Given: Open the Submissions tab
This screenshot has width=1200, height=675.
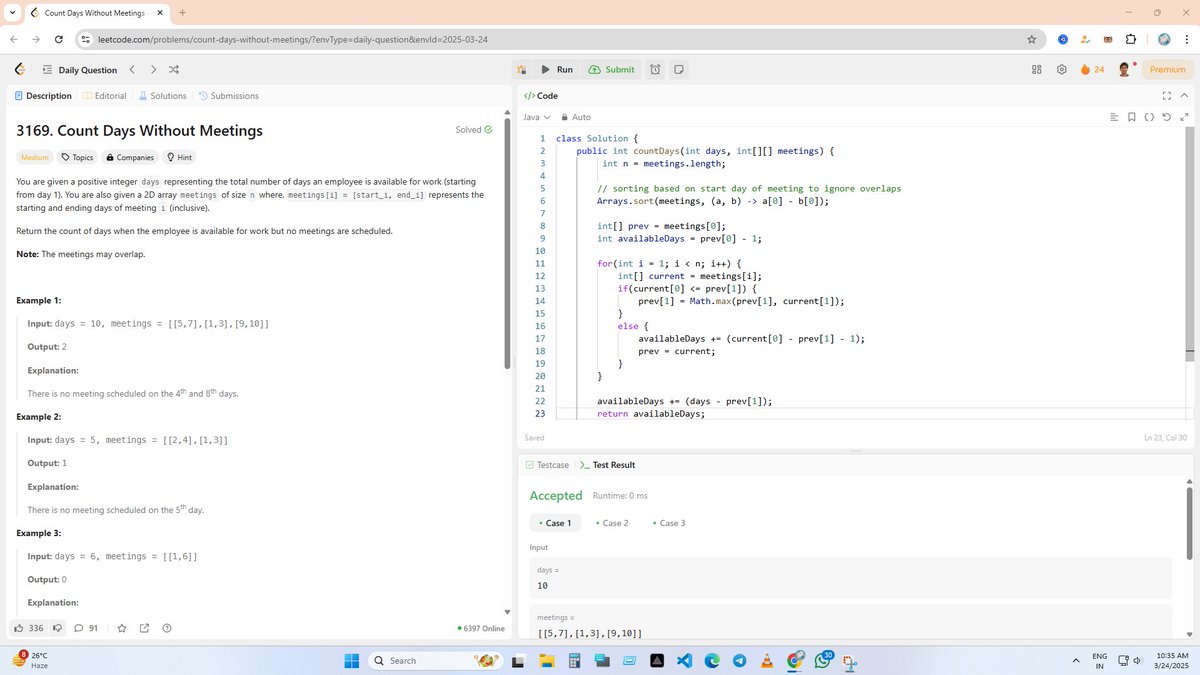Looking at the screenshot, I should click(x=229, y=96).
